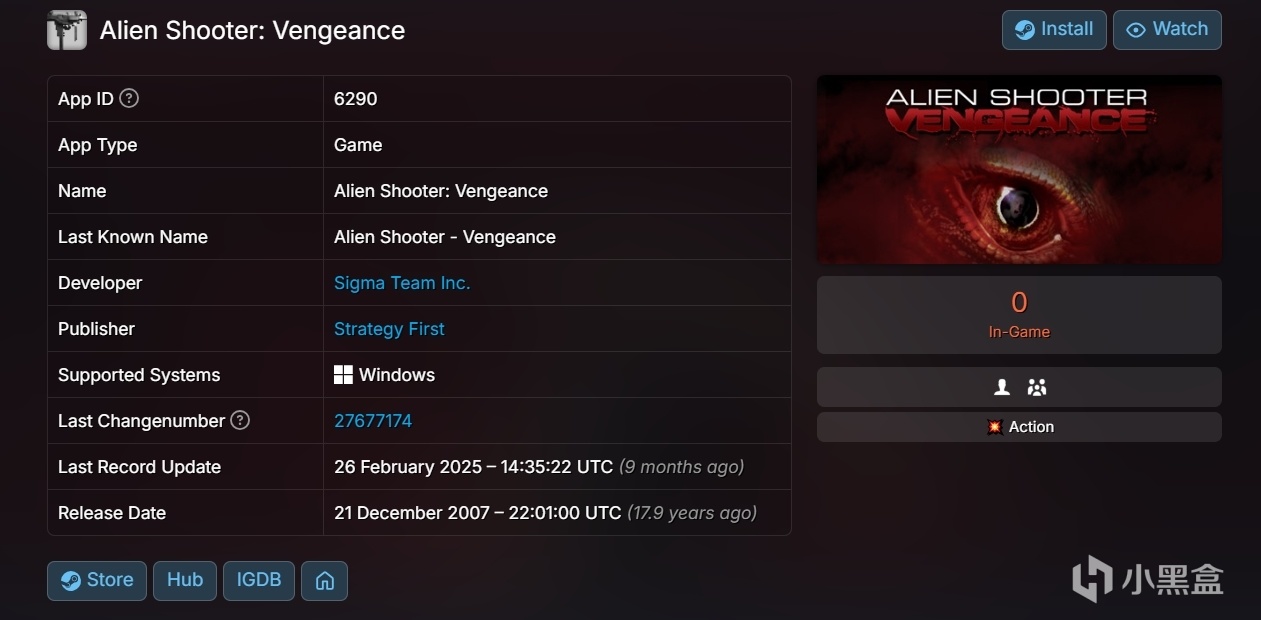Open the Strategy First publisher link
The width and height of the screenshot is (1261, 620).
point(389,329)
